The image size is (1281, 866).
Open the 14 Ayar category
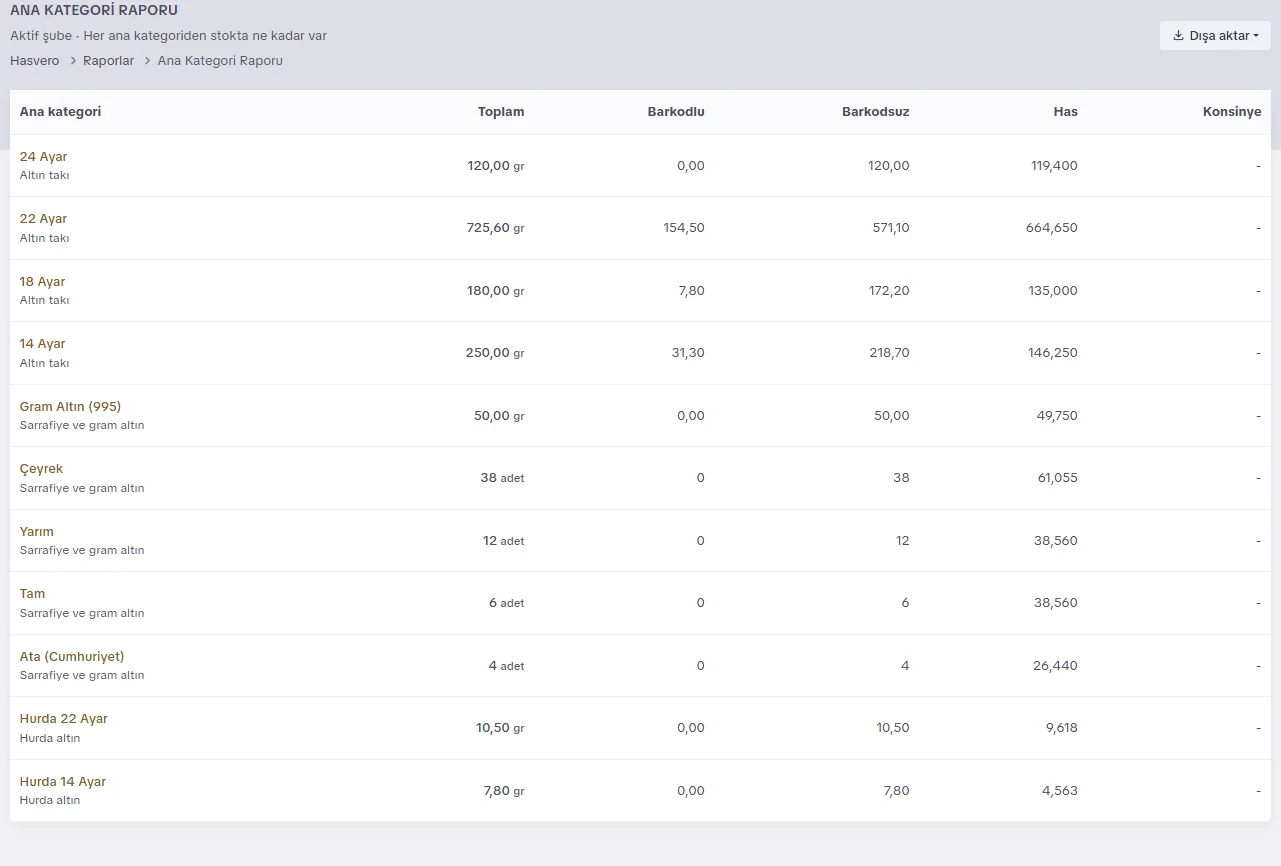tap(43, 344)
